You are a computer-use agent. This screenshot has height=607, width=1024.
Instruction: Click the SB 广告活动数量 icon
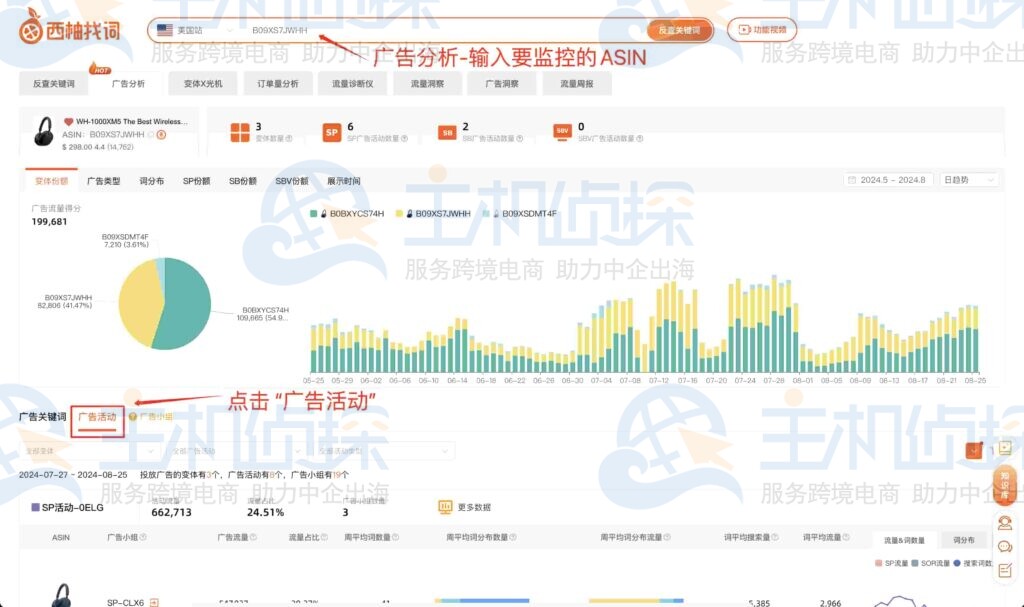click(x=446, y=132)
